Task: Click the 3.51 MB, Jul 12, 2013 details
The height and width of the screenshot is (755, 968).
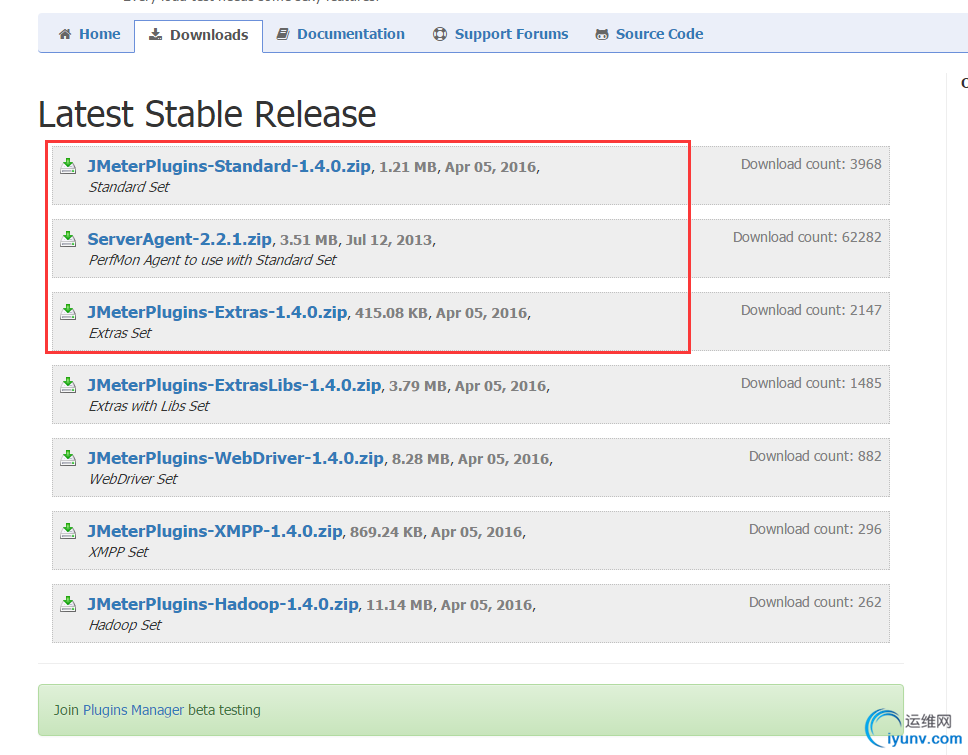Action: [x=356, y=240]
